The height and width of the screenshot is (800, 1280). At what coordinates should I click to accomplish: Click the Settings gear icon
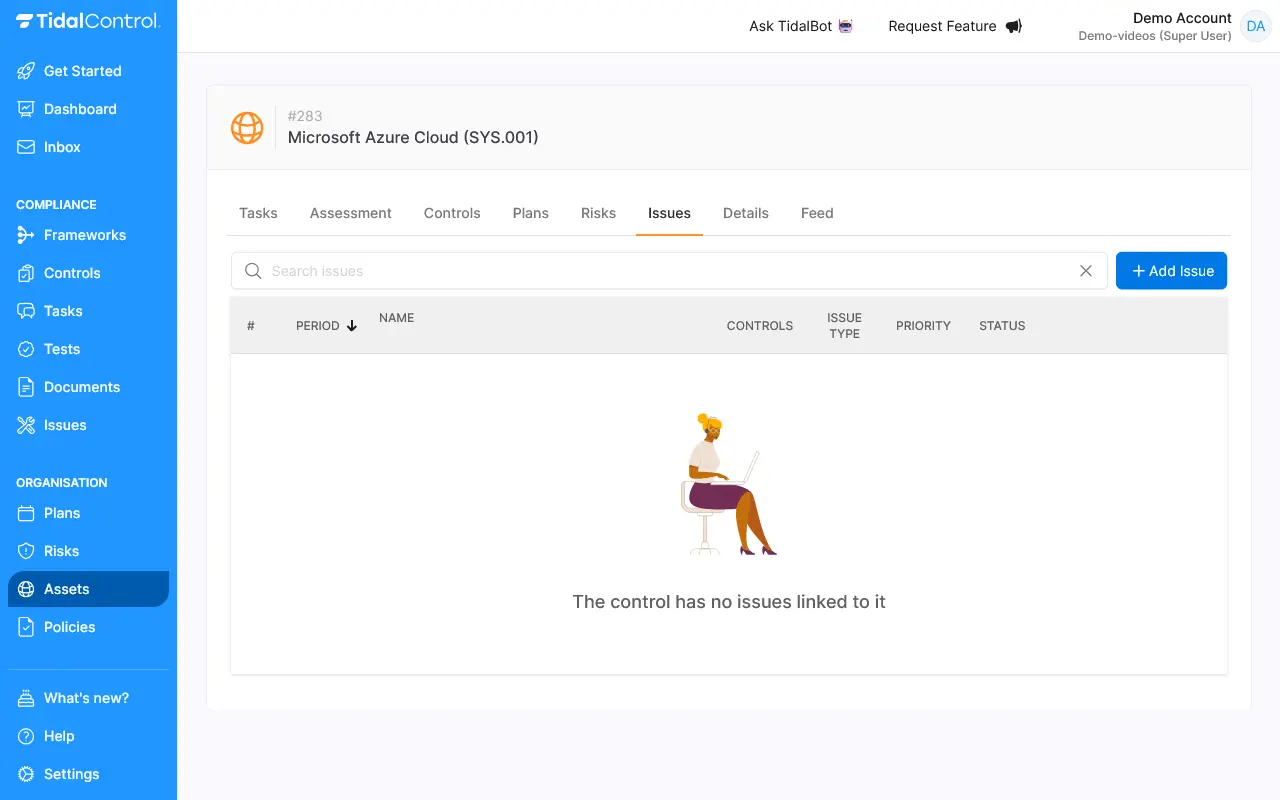26,774
